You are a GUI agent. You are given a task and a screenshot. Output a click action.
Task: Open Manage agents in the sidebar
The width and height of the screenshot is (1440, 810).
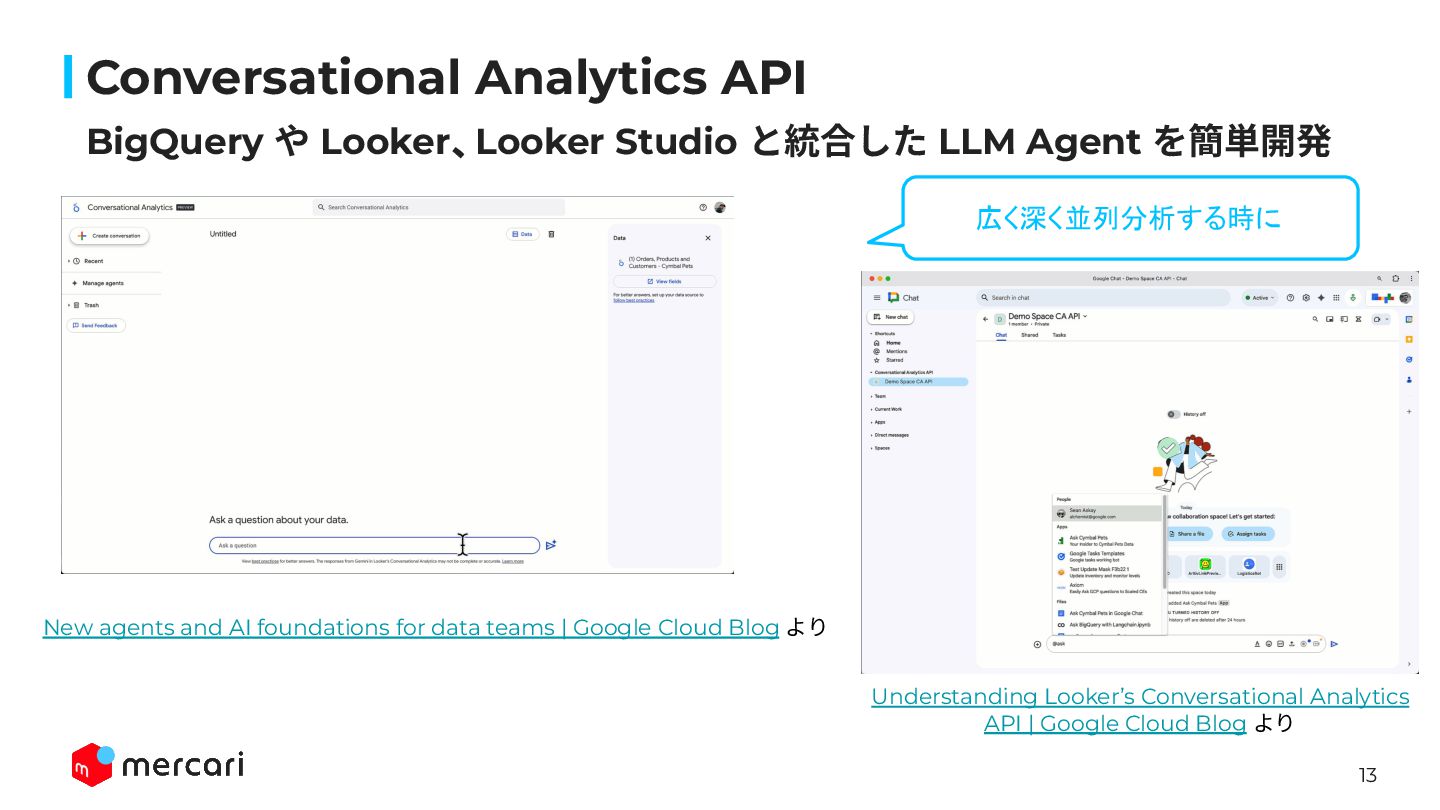click(98, 283)
